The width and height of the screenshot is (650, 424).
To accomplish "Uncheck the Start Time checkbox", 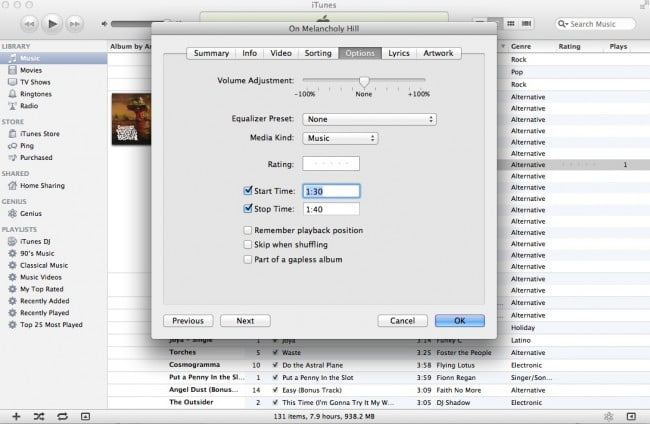I will [x=248, y=190].
